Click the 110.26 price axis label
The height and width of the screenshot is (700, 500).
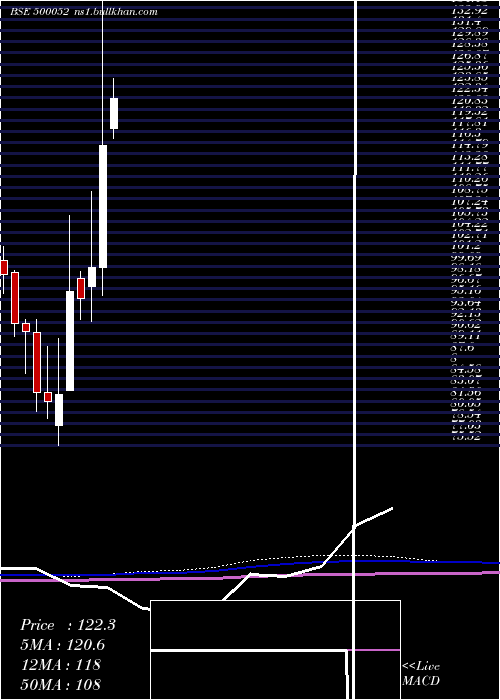point(469,179)
